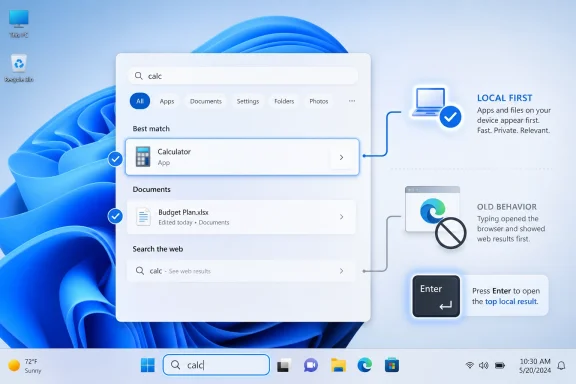Switch to the Folders filter tab
The height and width of the screenshot is (384, 576).
click(284, 101)
